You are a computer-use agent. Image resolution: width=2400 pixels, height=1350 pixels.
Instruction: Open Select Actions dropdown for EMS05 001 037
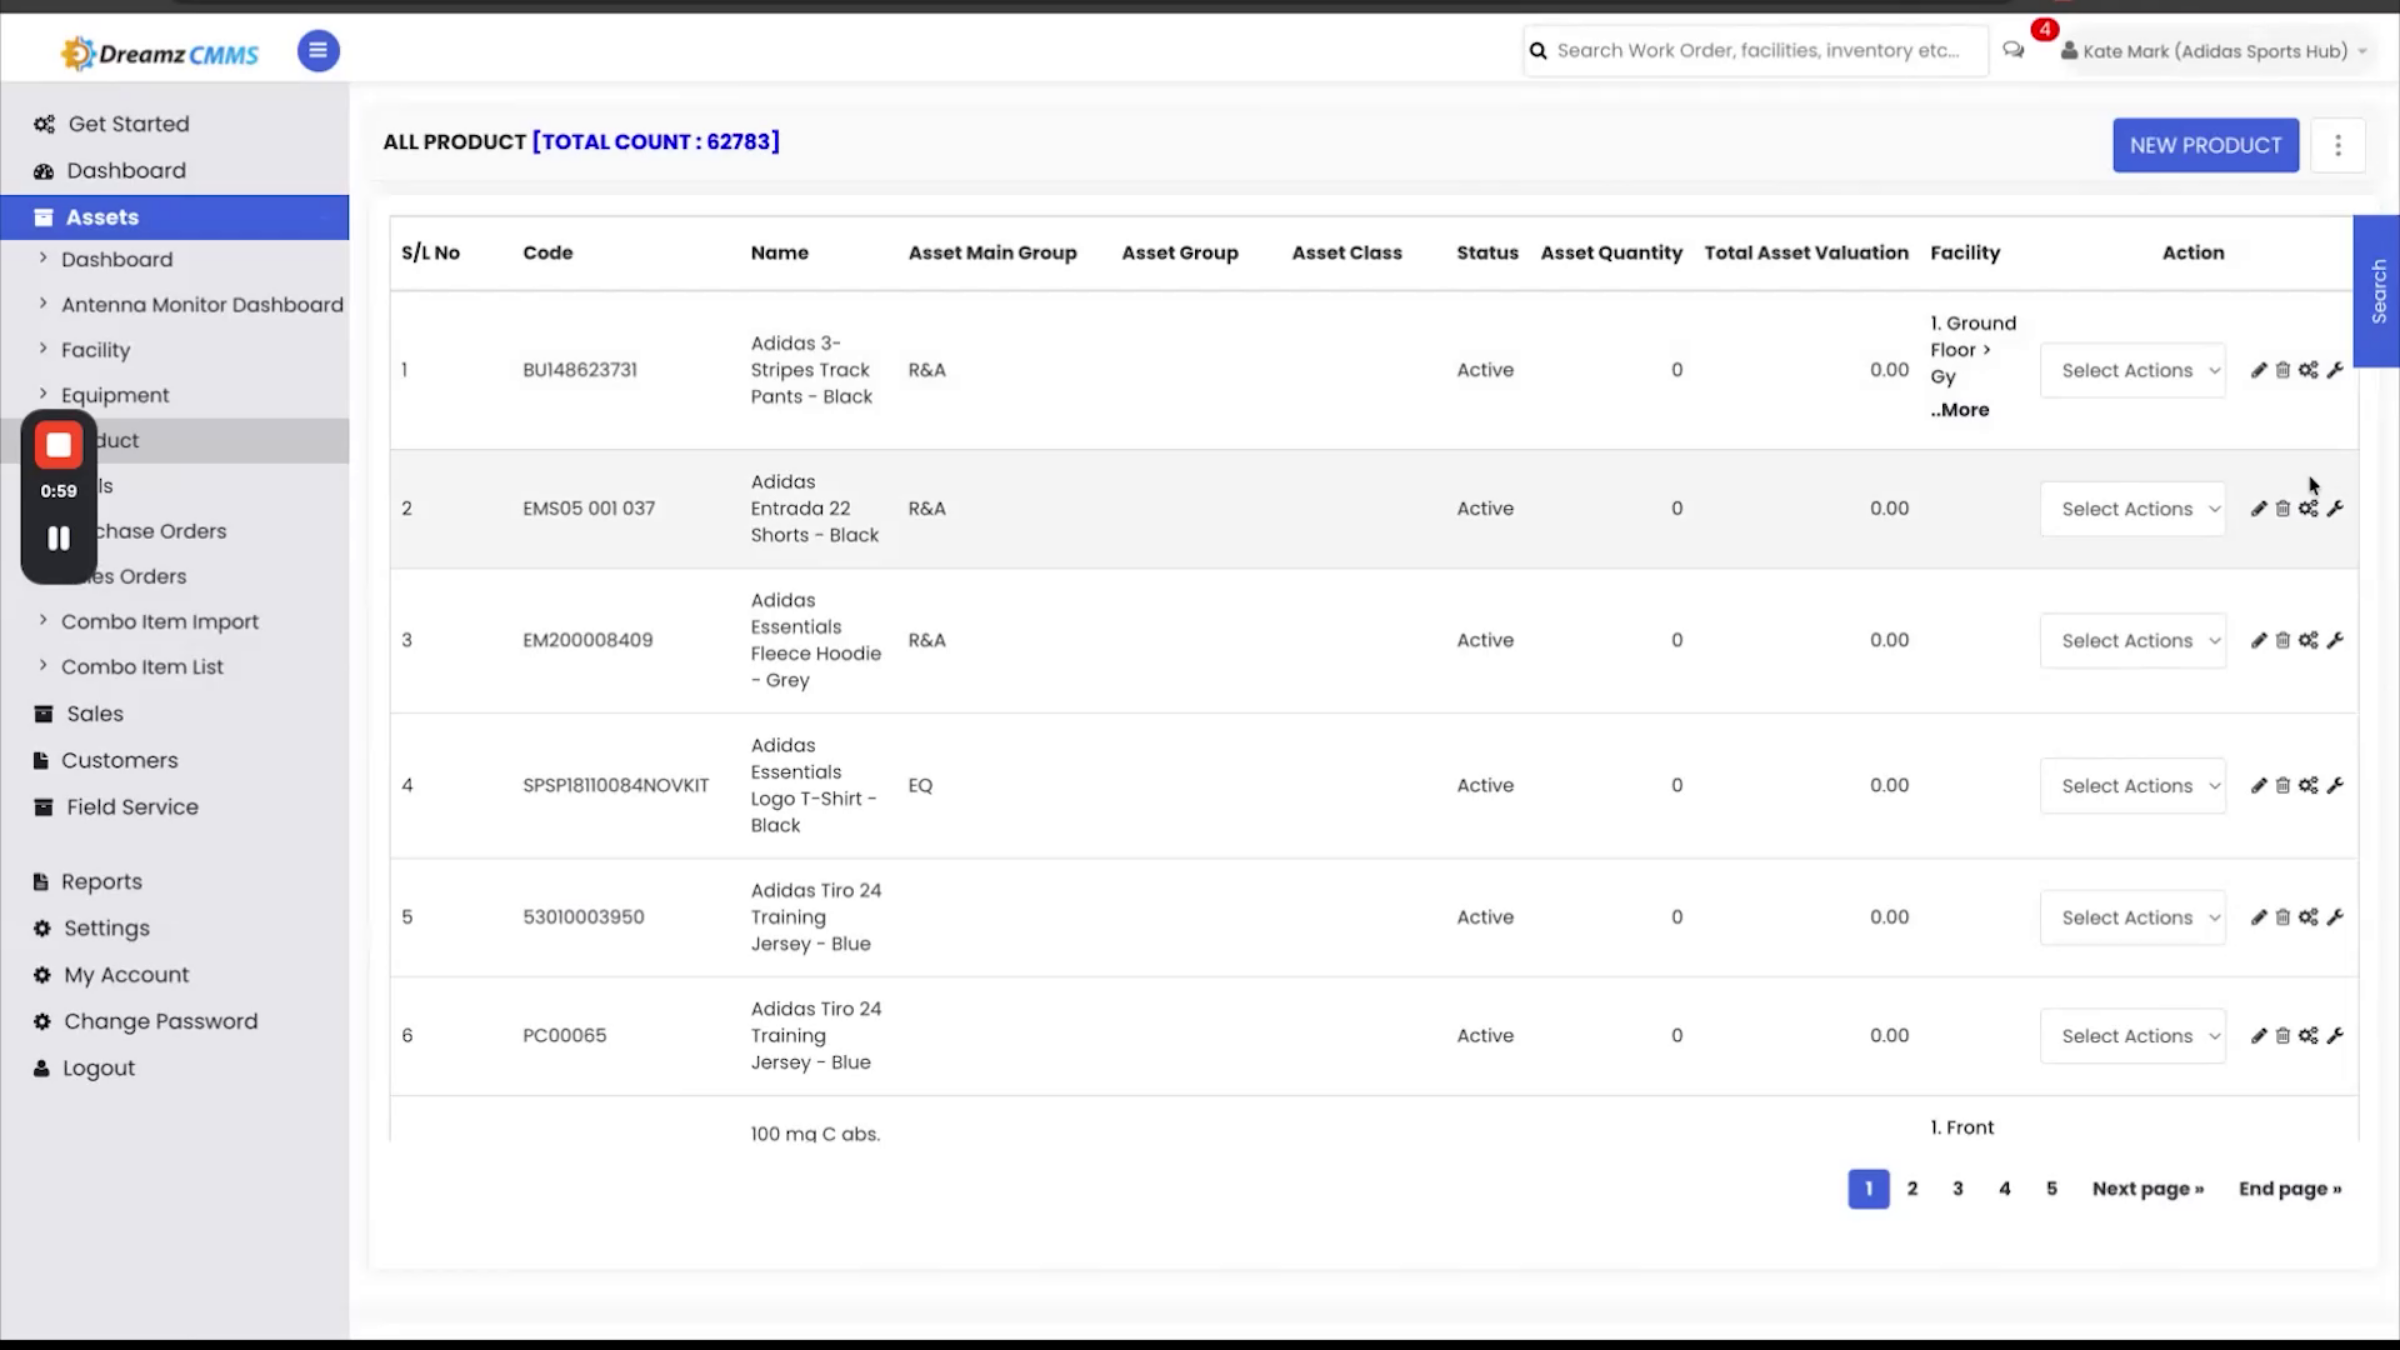coord(2133,509)
